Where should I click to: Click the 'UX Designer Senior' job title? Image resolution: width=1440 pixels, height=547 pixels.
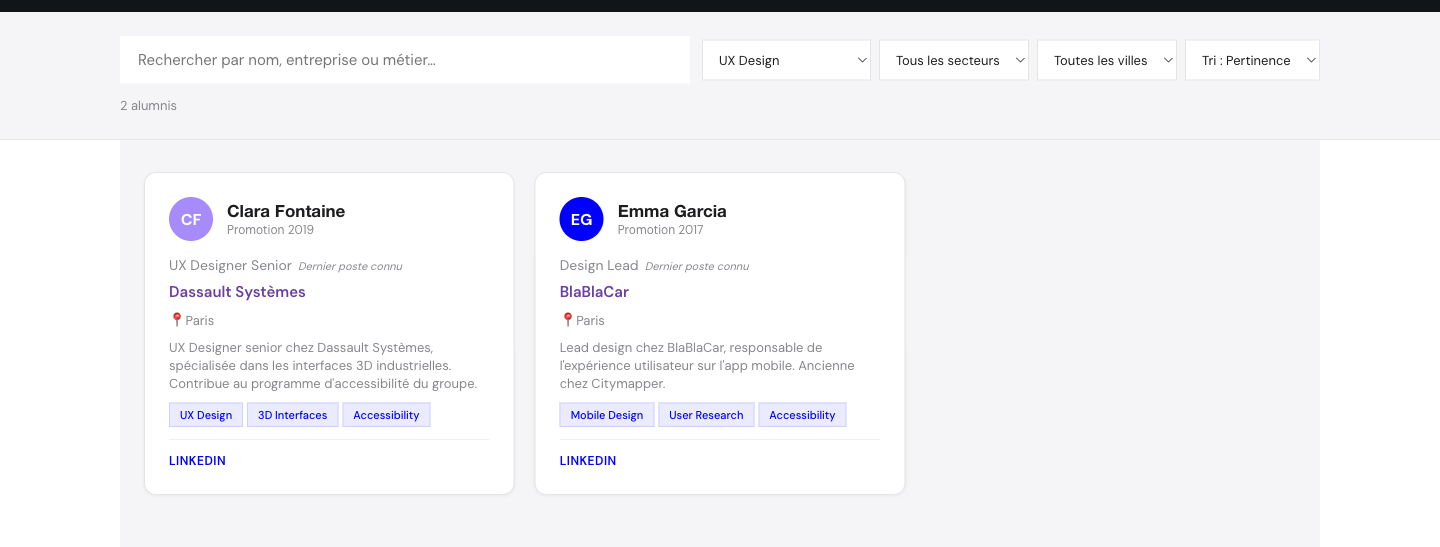pyautogui.click(x=230, y=266)
